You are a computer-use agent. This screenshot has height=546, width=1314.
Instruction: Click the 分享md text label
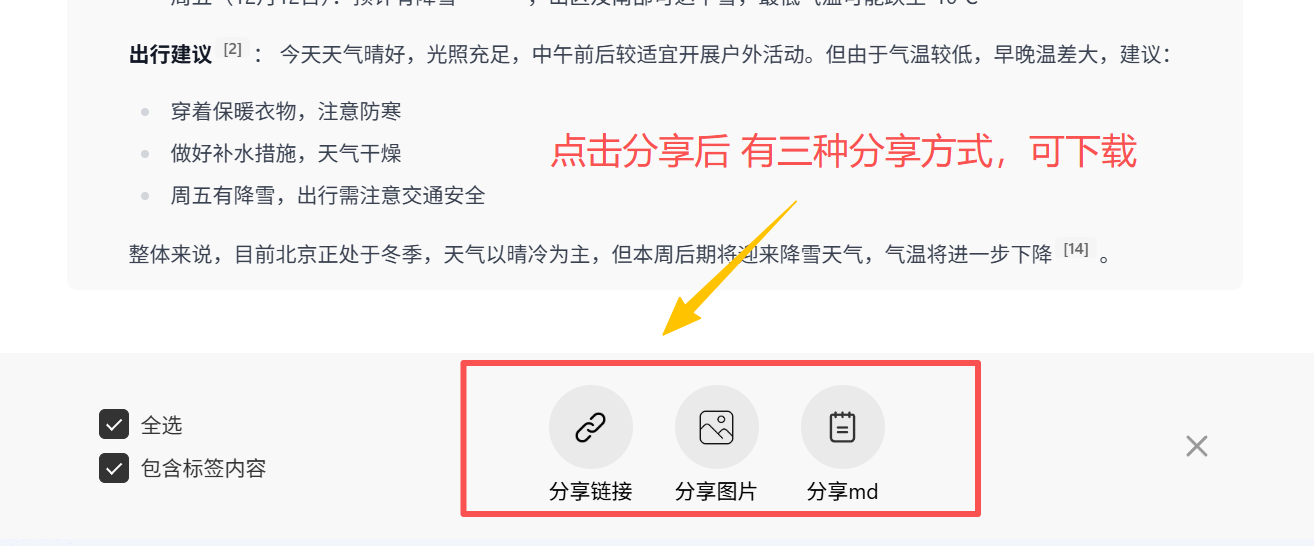842,491
